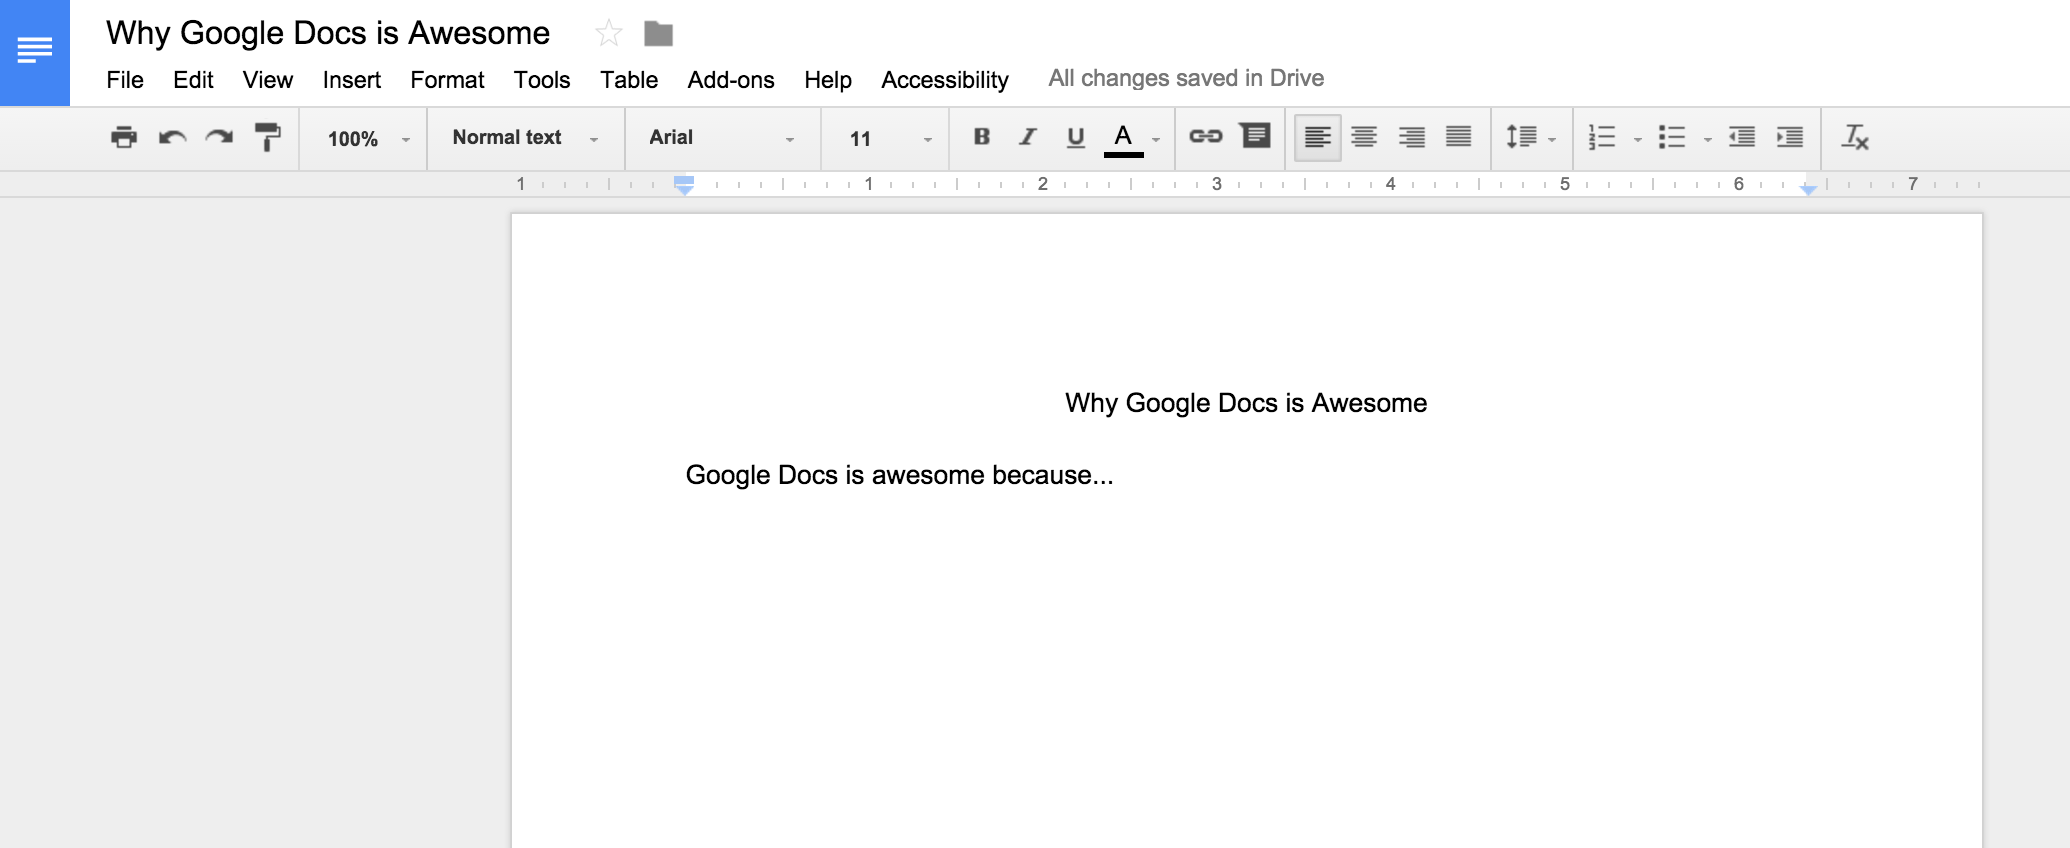The width and height of the screenshot is (2070, 848).
Task: Expand the numbered list options arrow
Action: 1637,140
